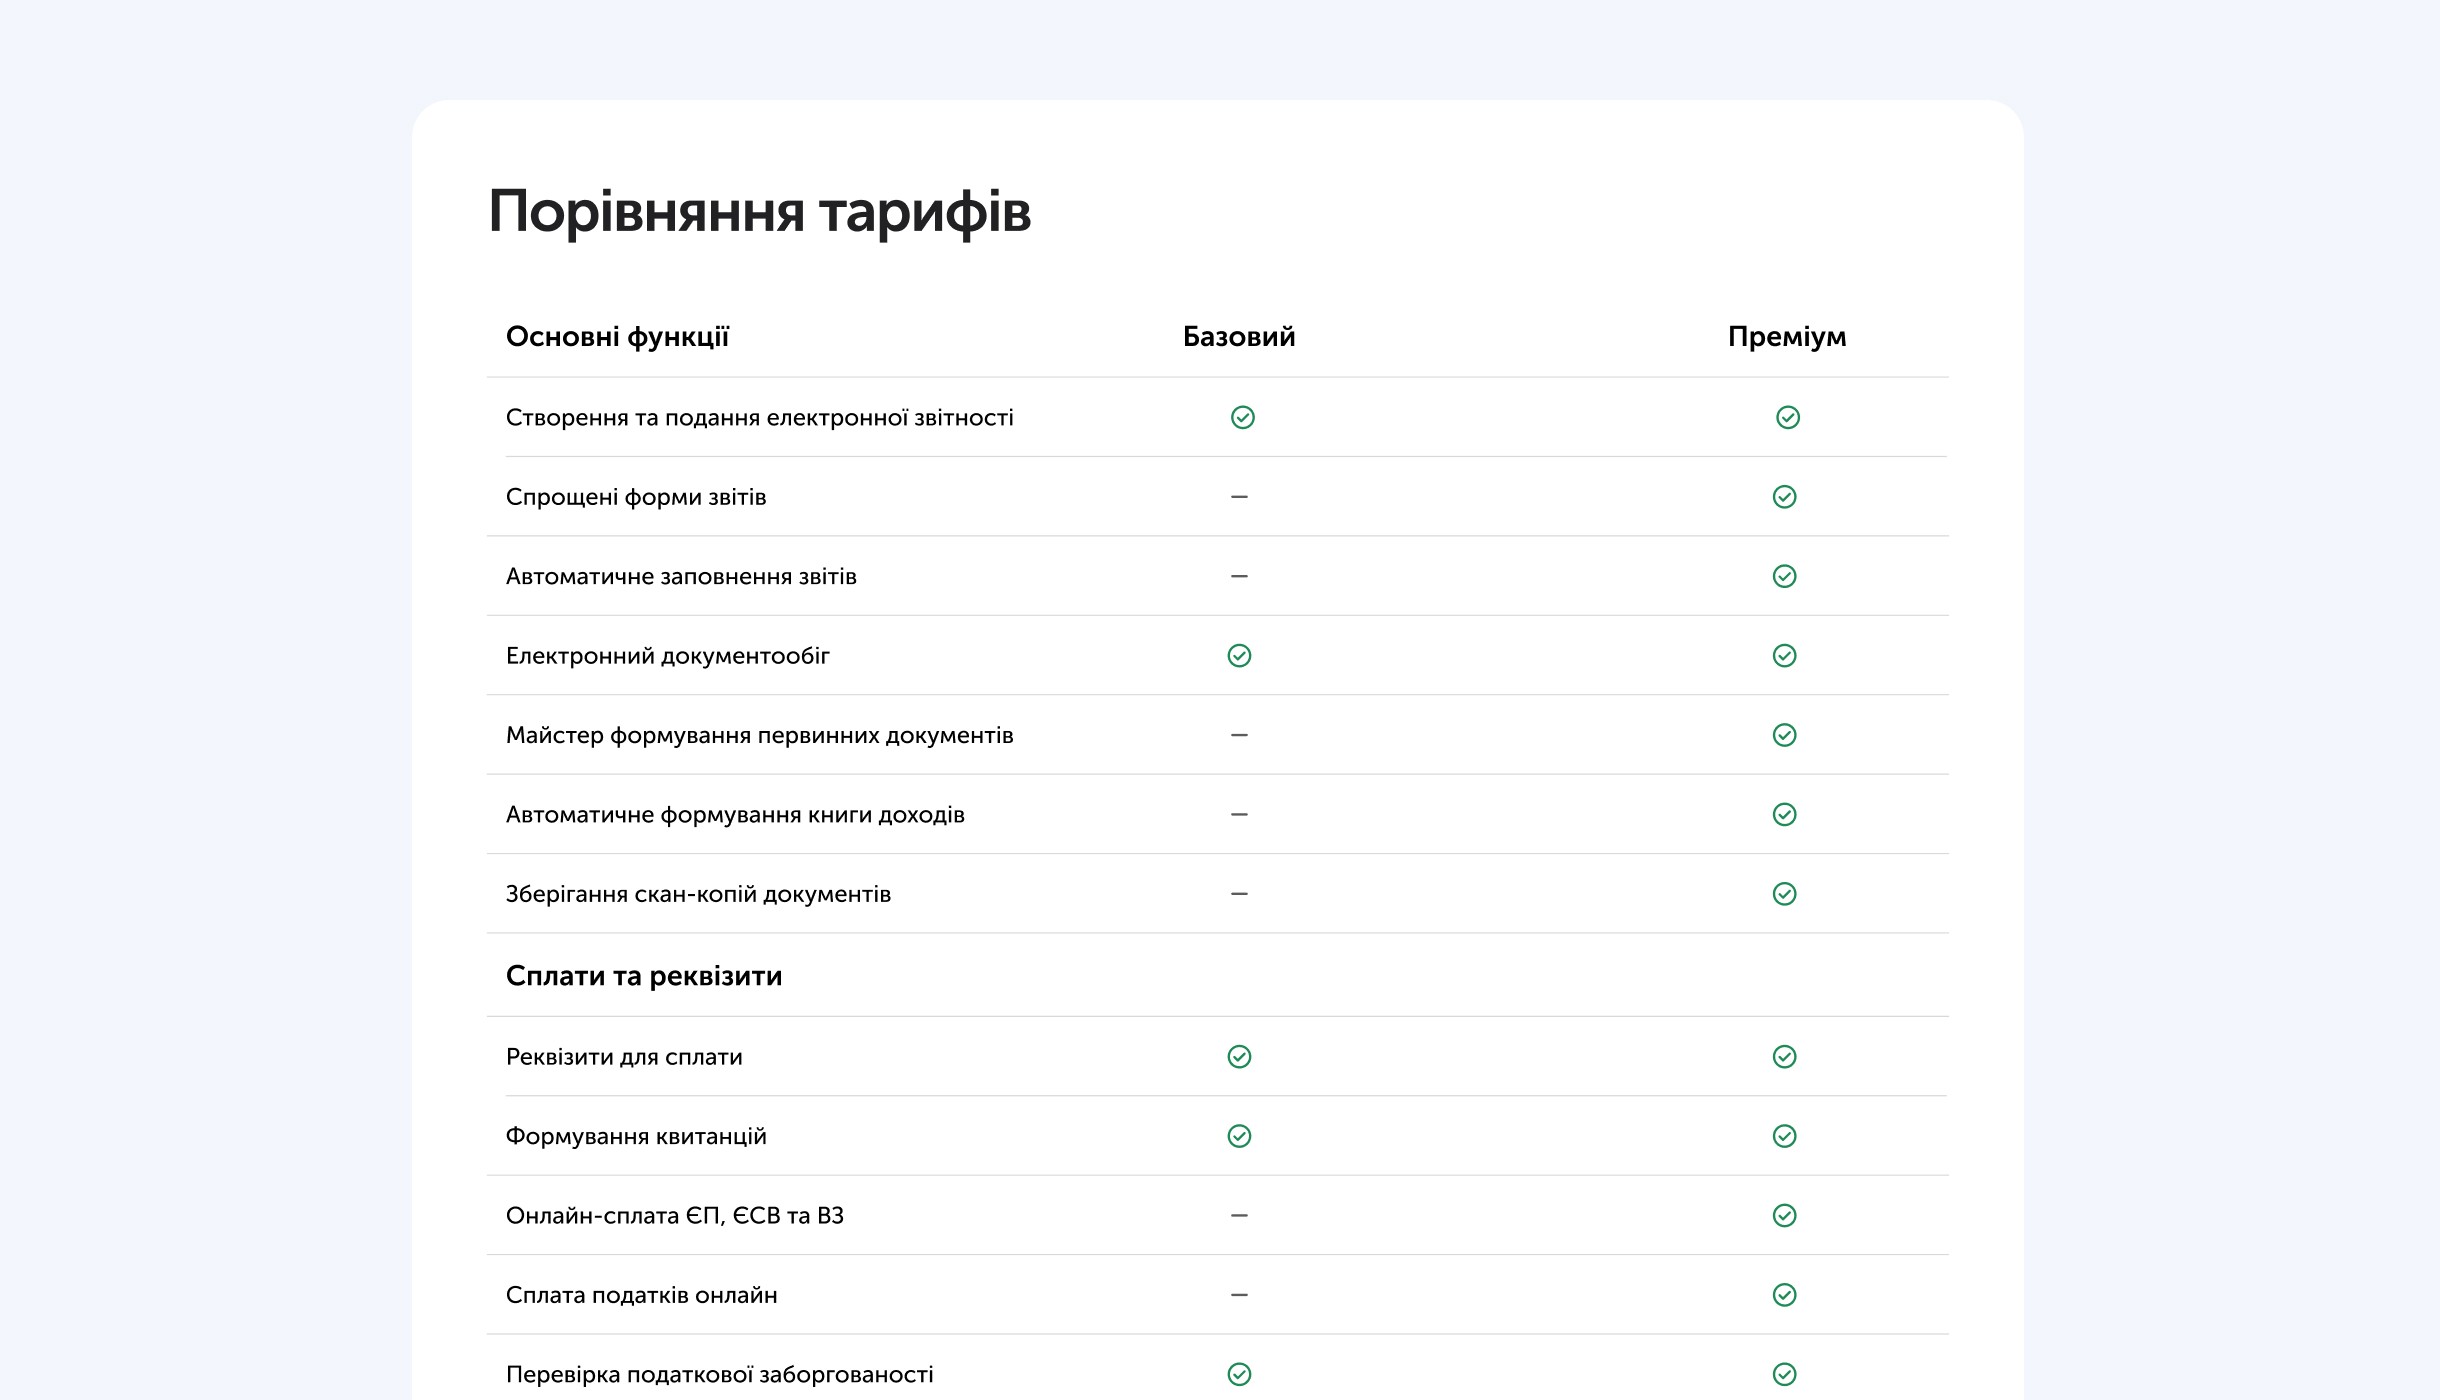
Task: Click Базовий checkmark for Електронний документообіг
Action: tap(1239, 656)
